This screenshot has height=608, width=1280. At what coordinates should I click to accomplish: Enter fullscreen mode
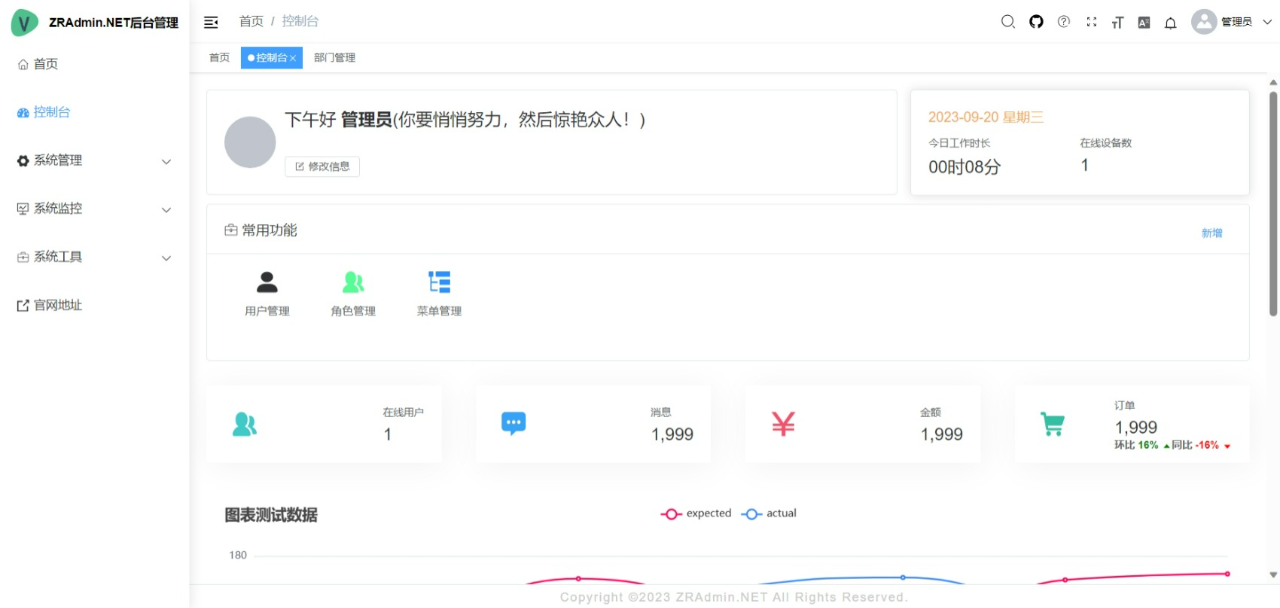click(1090, 21)
